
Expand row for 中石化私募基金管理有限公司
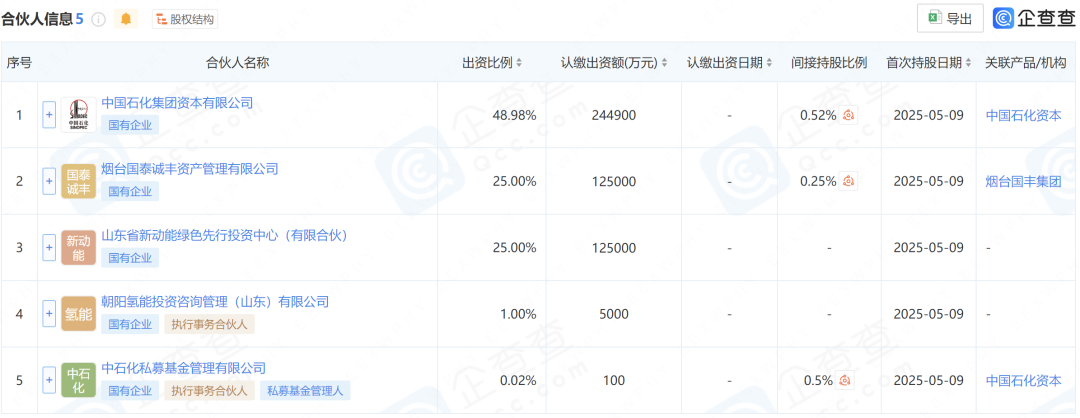pos(48,380)
